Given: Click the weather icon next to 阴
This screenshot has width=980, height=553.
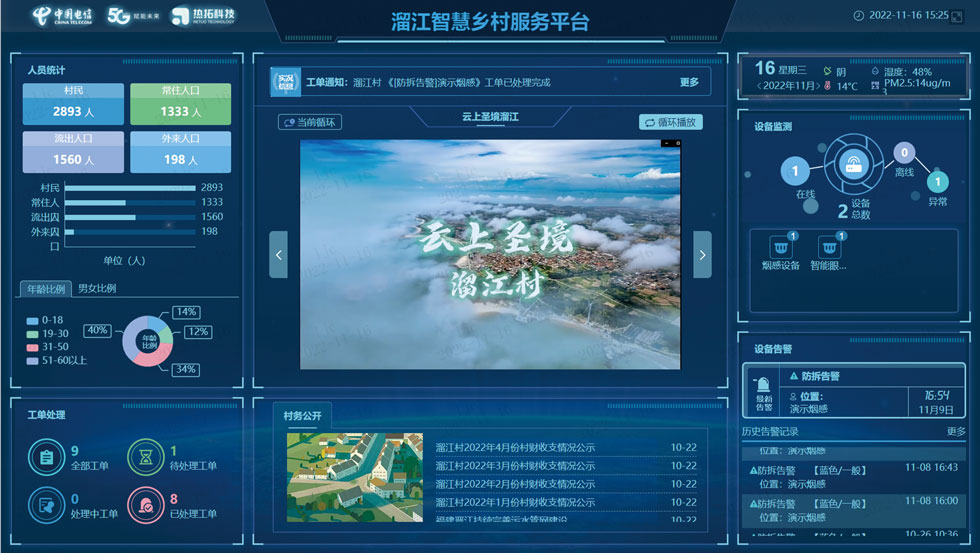Looking at the screenshot, I should click(828, 71).
